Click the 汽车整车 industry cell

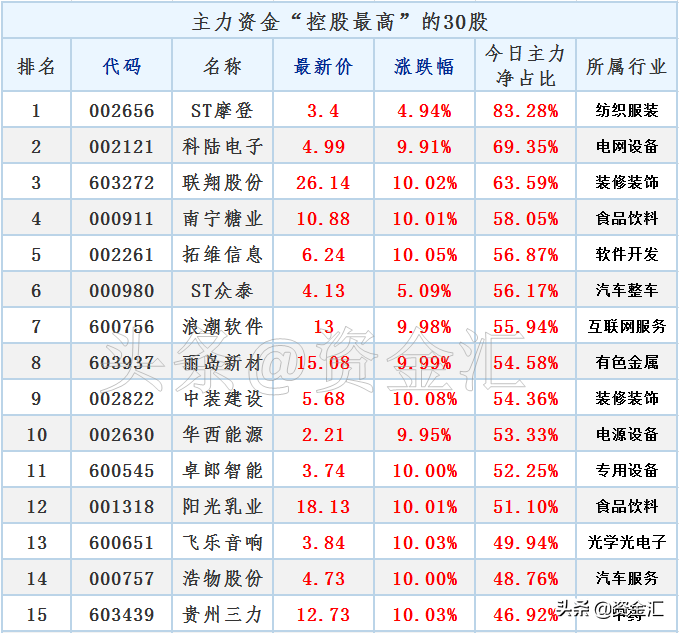pos(627,290)
